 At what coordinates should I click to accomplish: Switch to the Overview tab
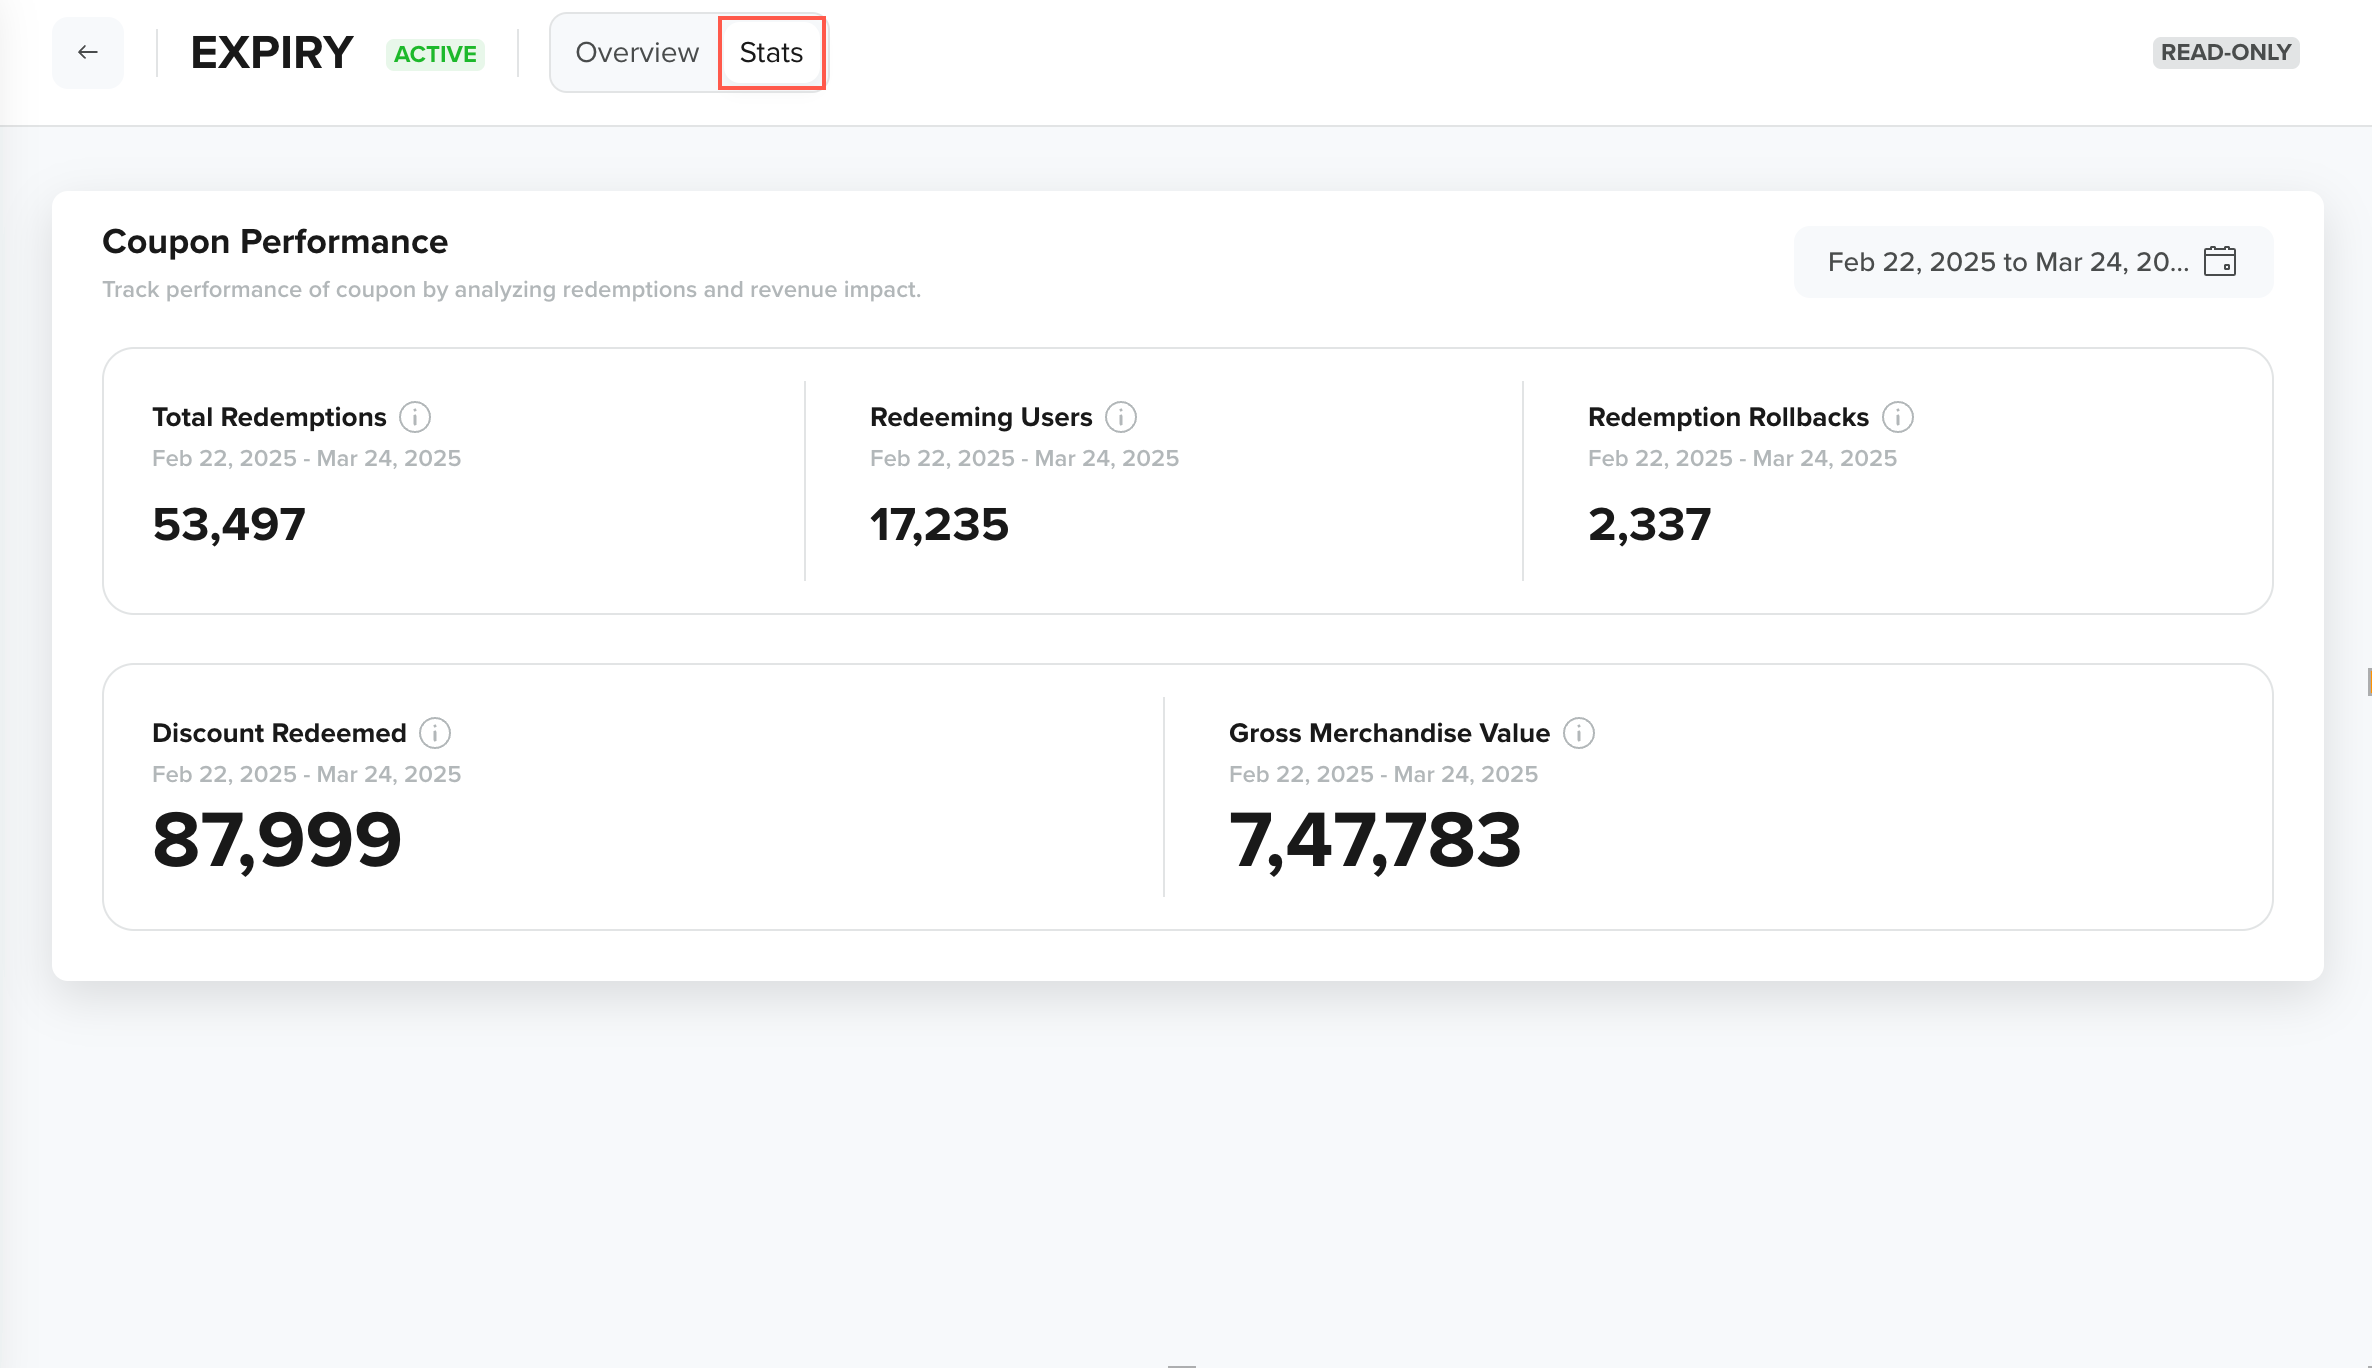coord(636,52)
